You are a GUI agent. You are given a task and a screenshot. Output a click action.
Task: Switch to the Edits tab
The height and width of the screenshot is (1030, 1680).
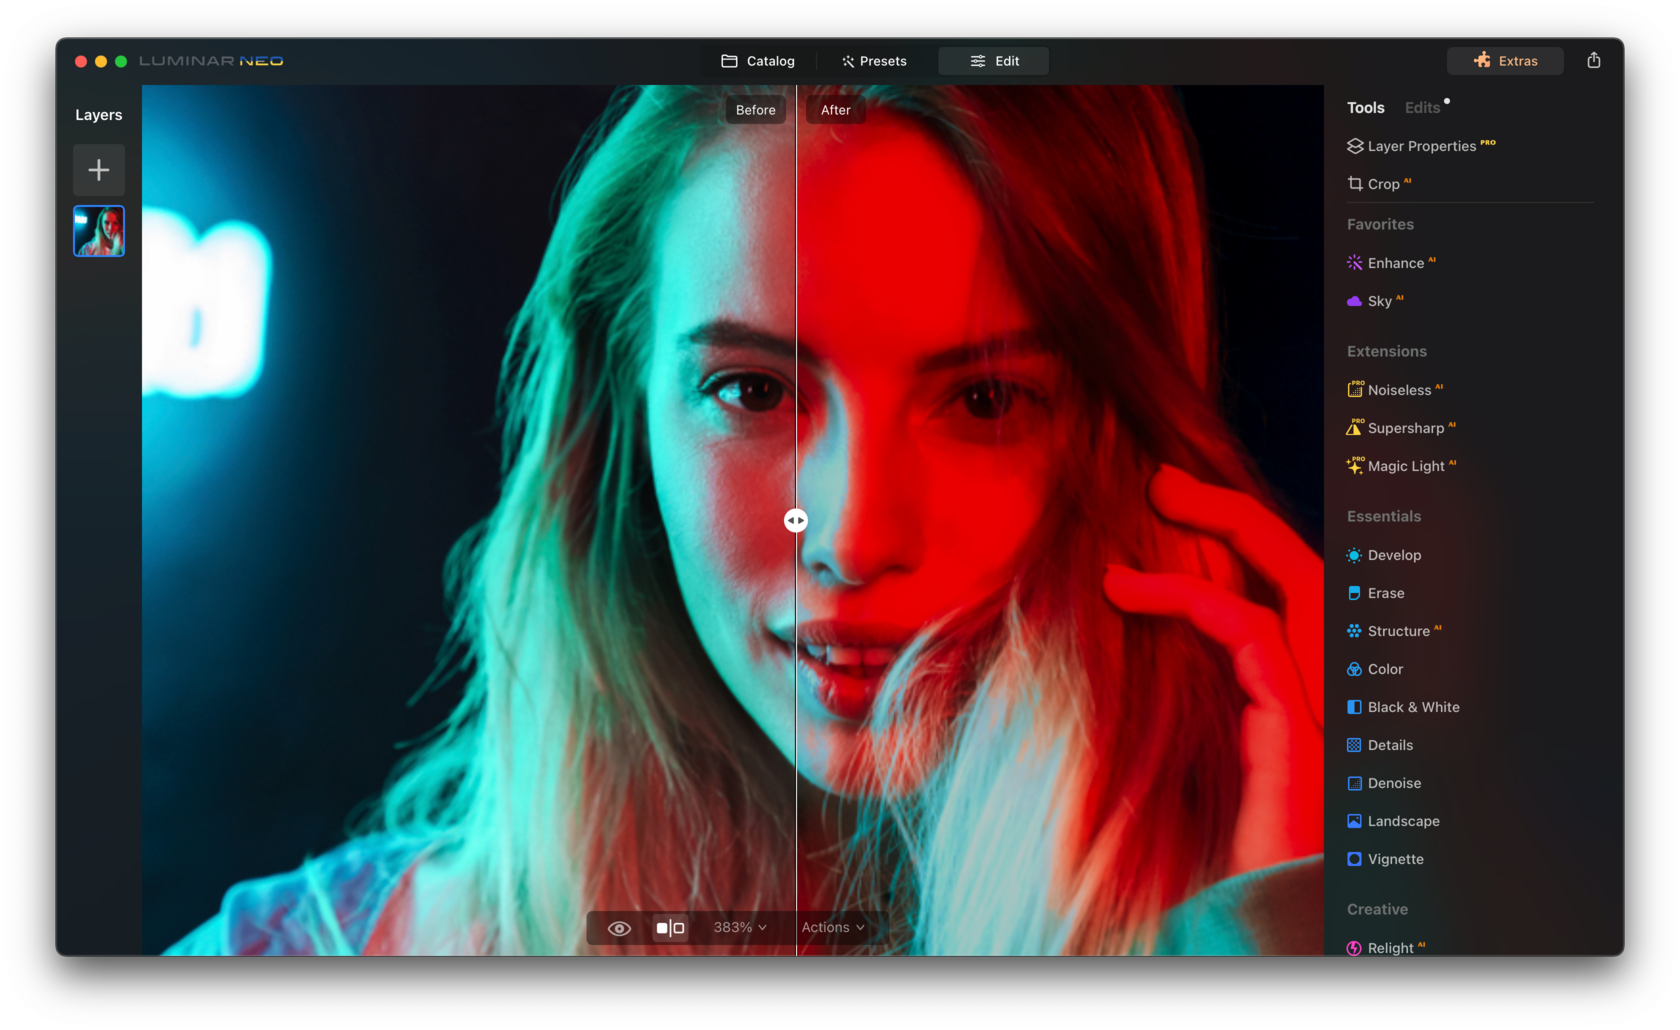coord(1423,107)
